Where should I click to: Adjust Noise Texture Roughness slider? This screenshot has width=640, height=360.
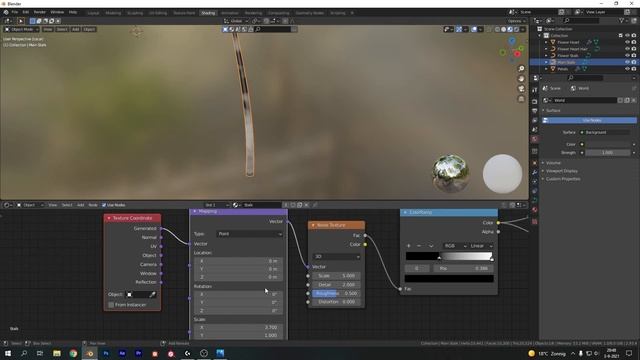pos(336,293)
